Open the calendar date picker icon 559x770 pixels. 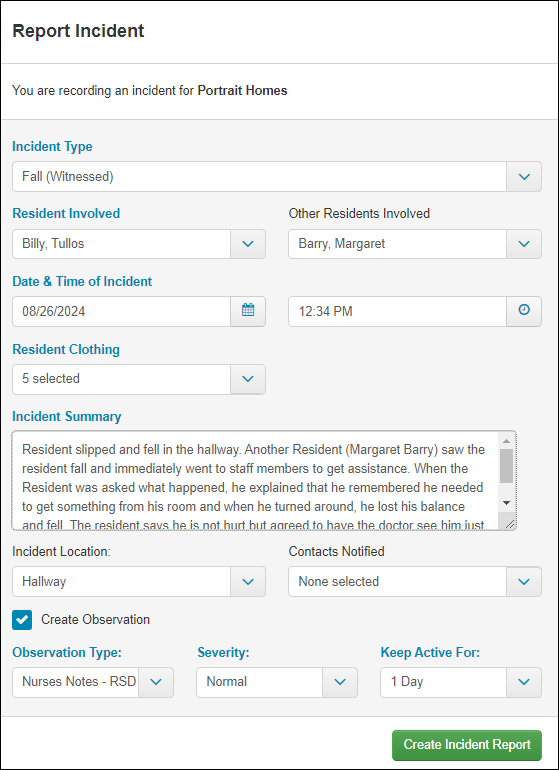click(248, 311)
